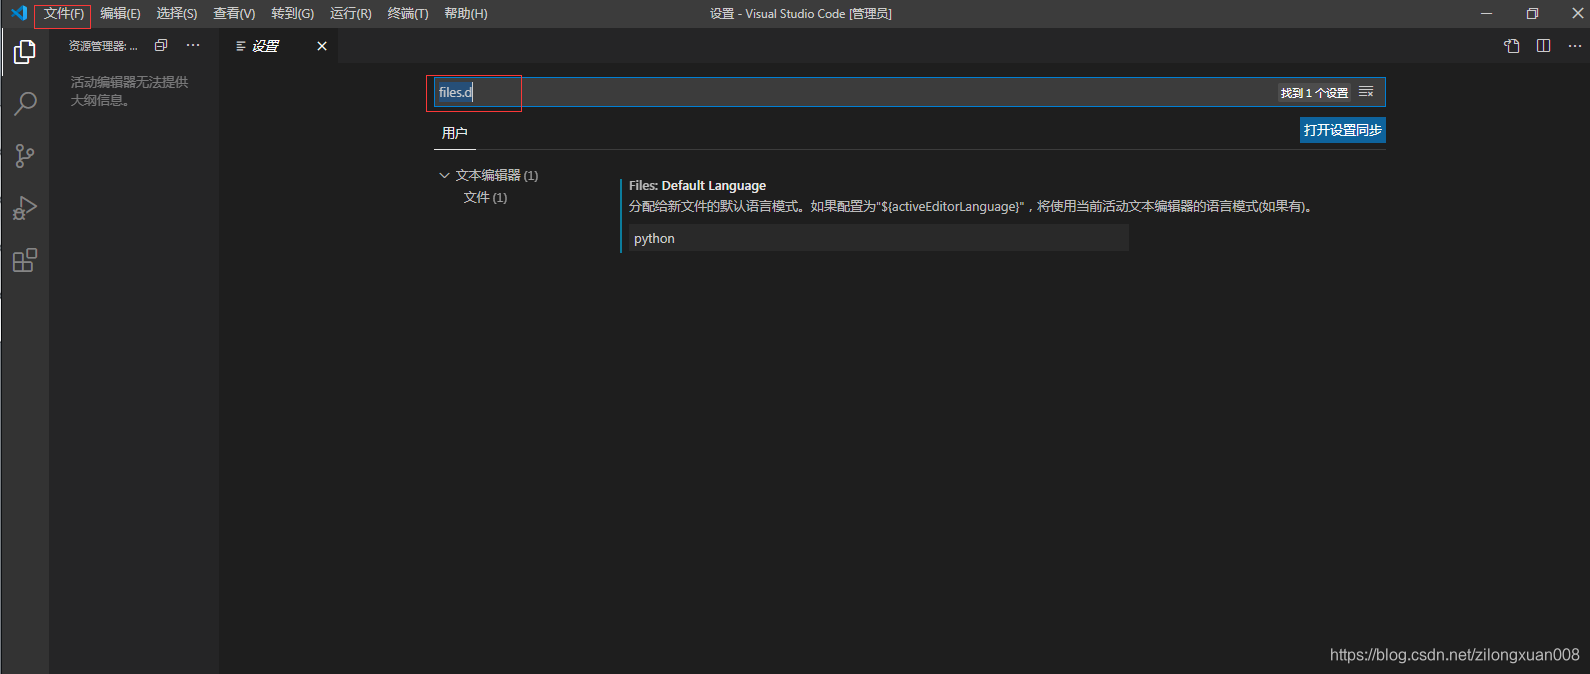
Task: Open the 编辑(E) menu
Action: (x=120, y=14)
